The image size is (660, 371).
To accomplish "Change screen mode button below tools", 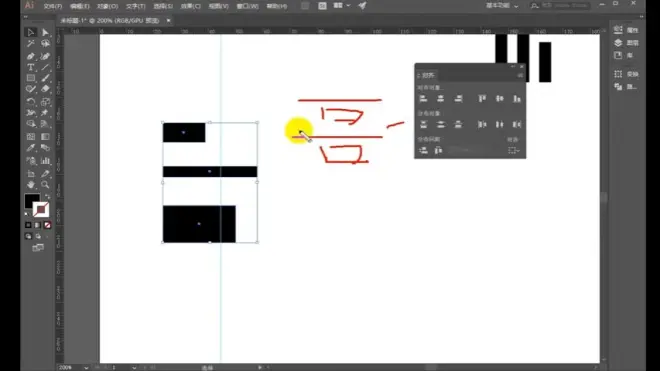I will coord(38,248).
